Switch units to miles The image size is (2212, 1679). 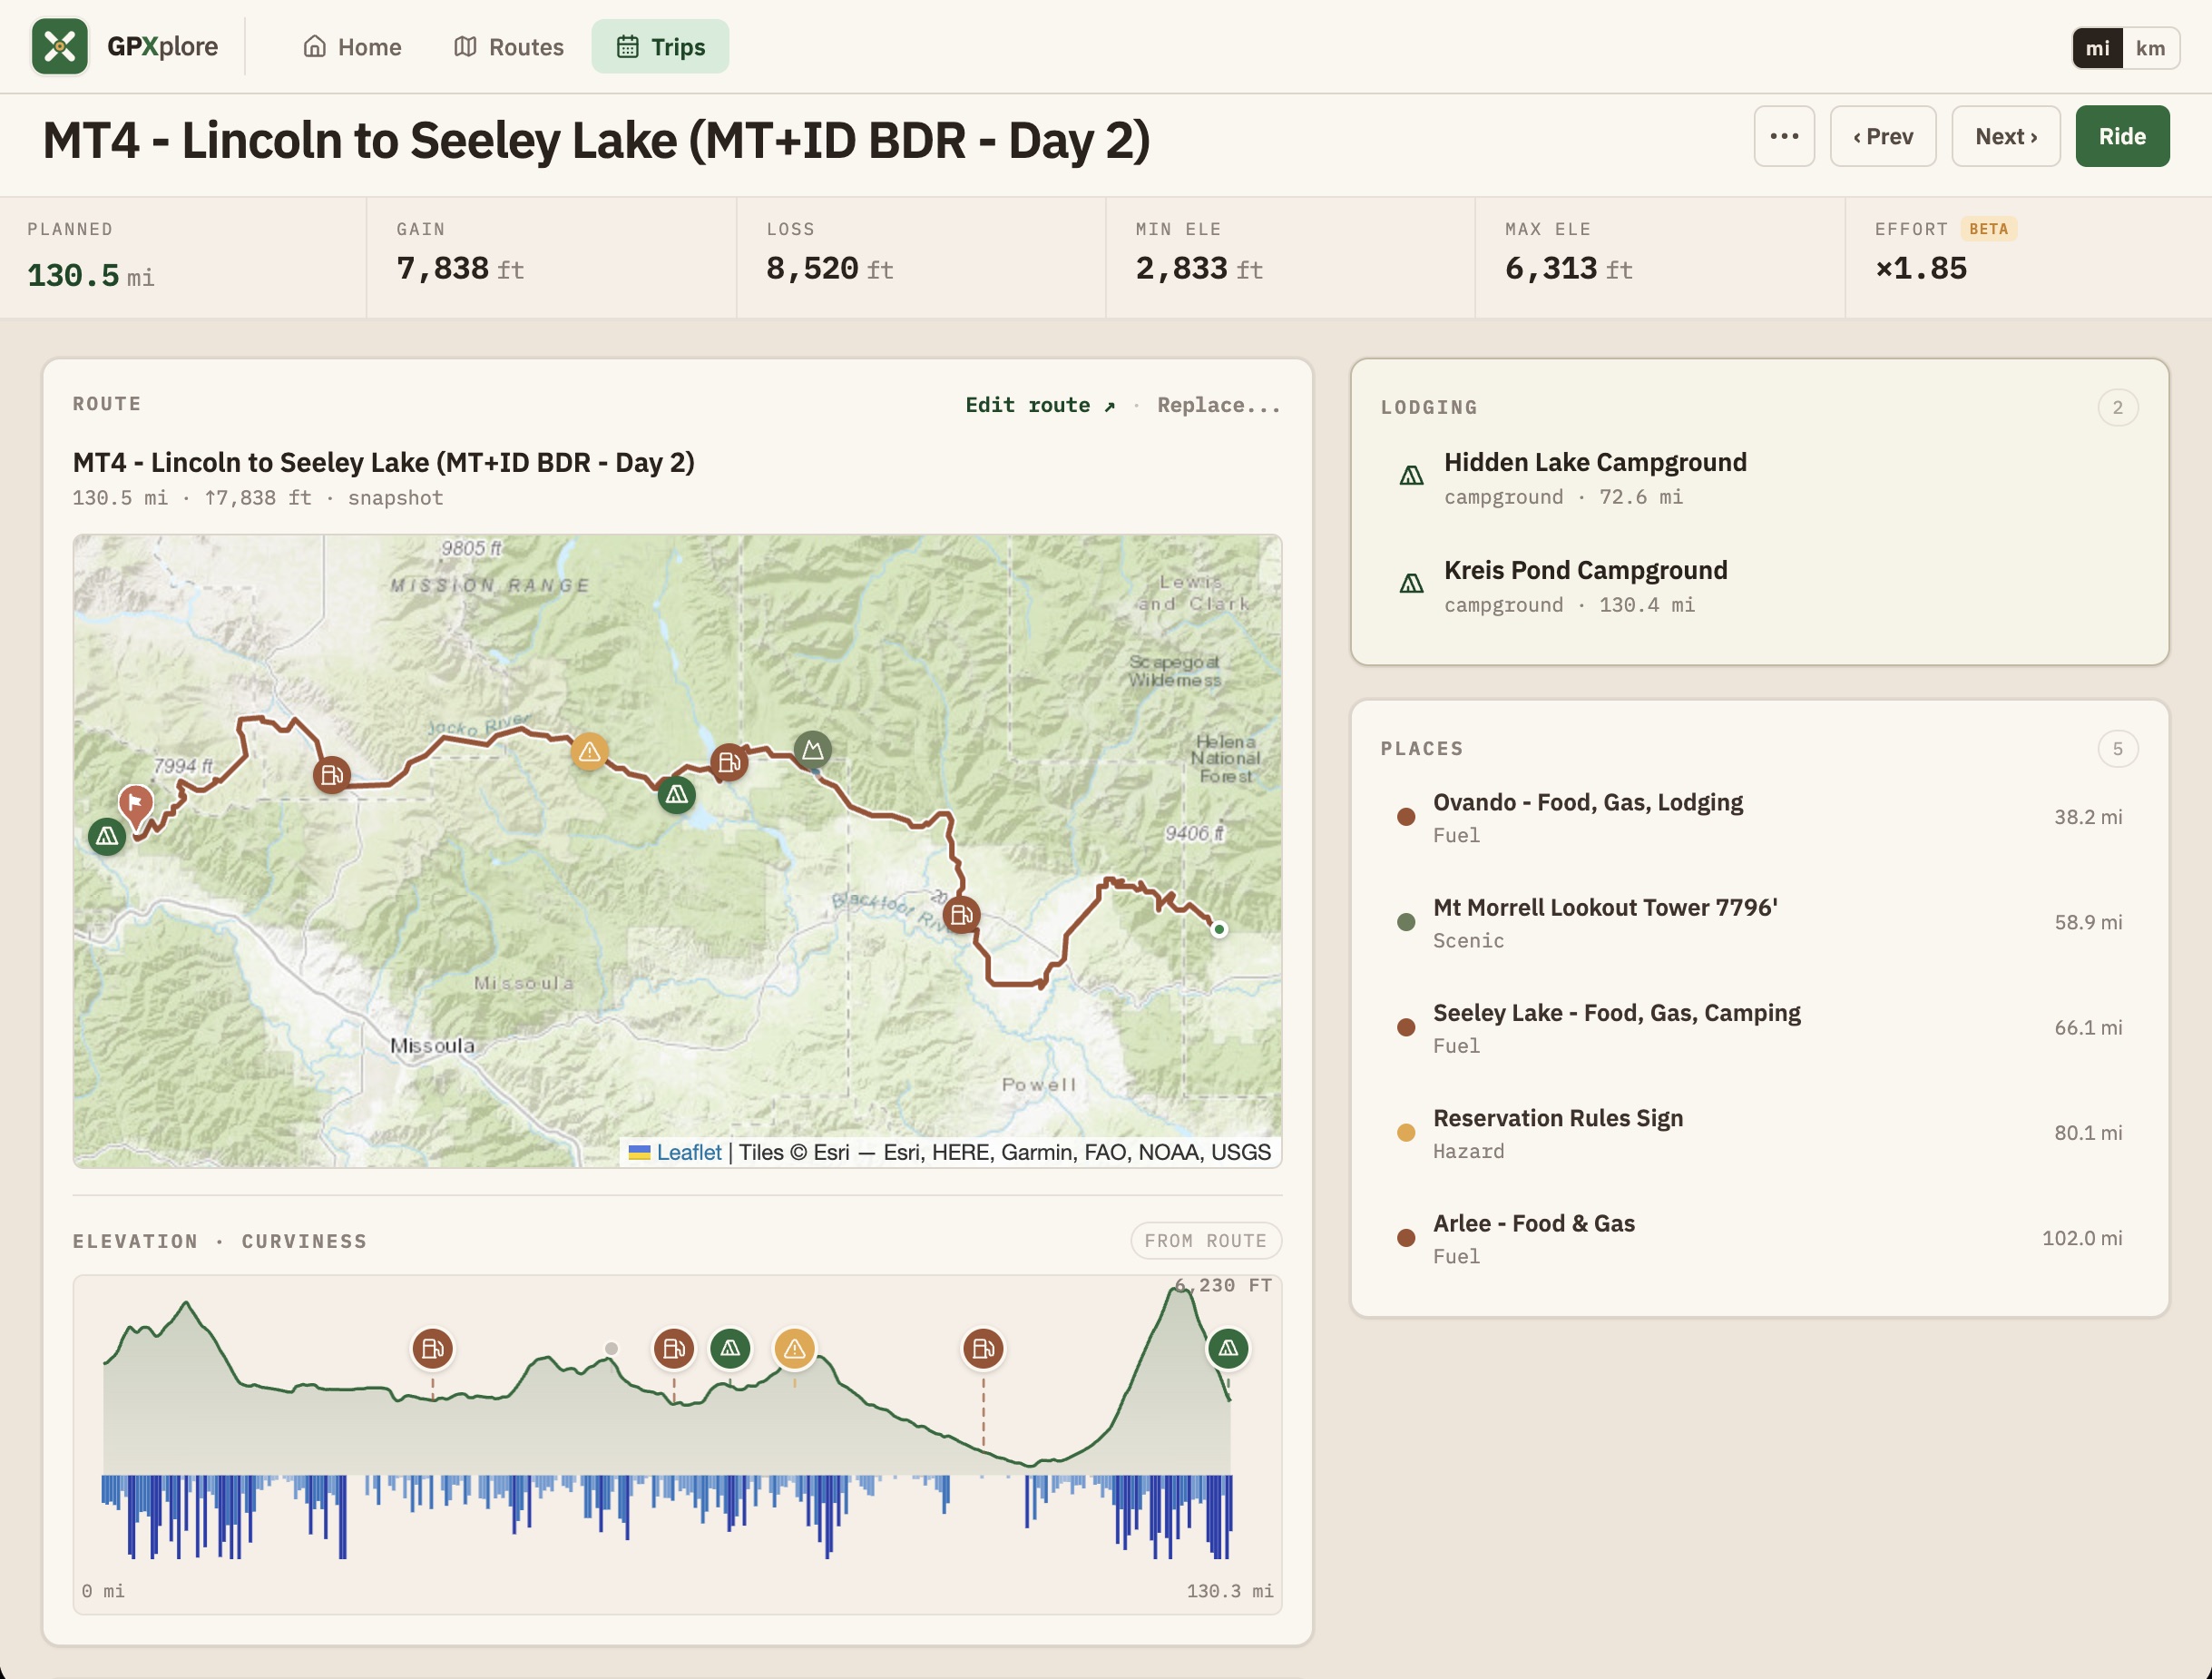click(2097, 48)
